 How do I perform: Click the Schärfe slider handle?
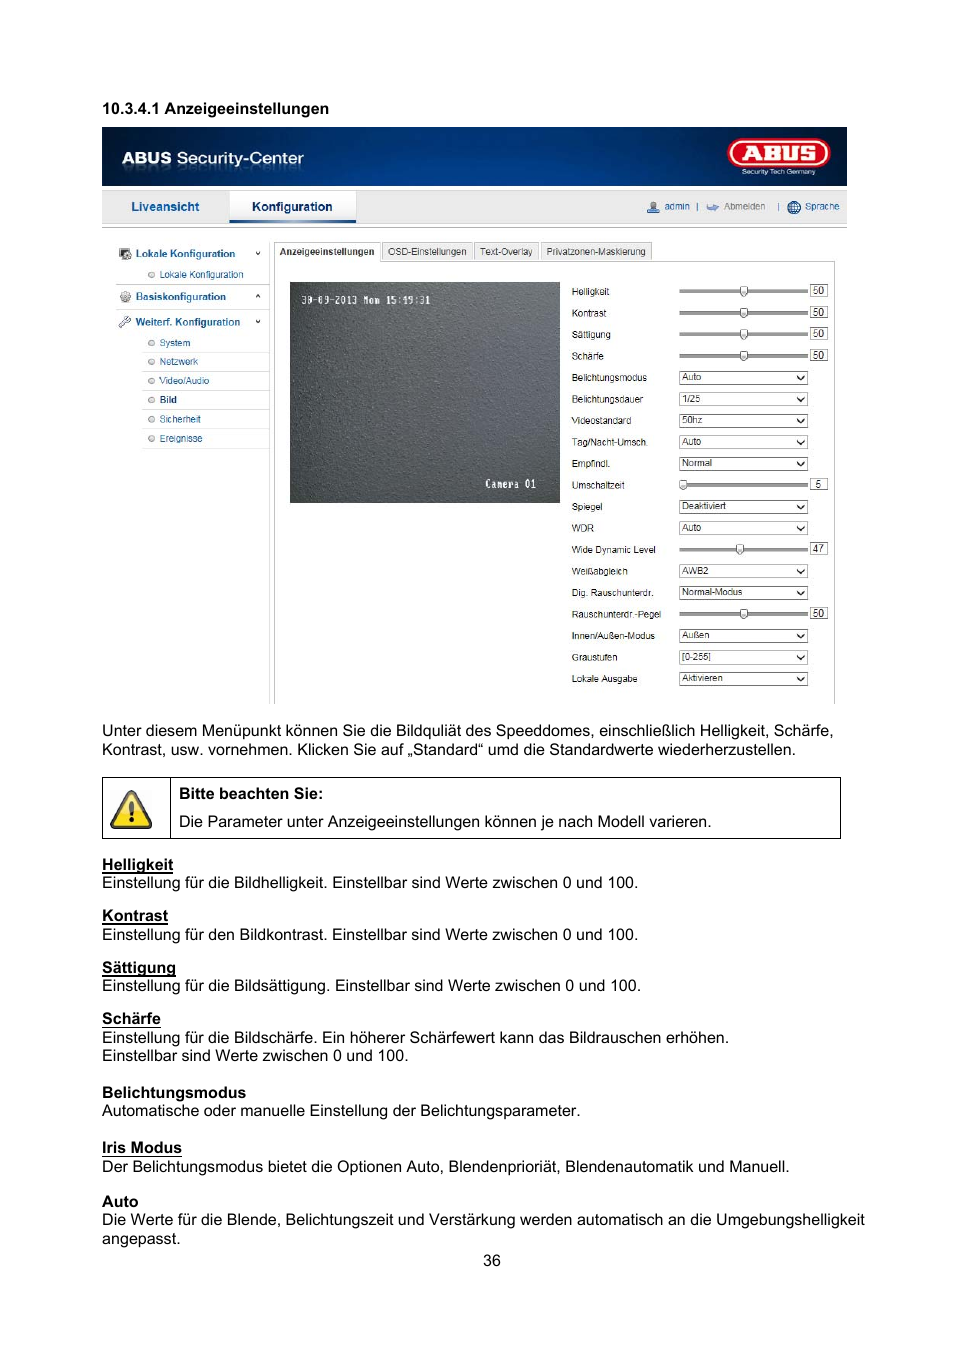(x=744, y=356)
